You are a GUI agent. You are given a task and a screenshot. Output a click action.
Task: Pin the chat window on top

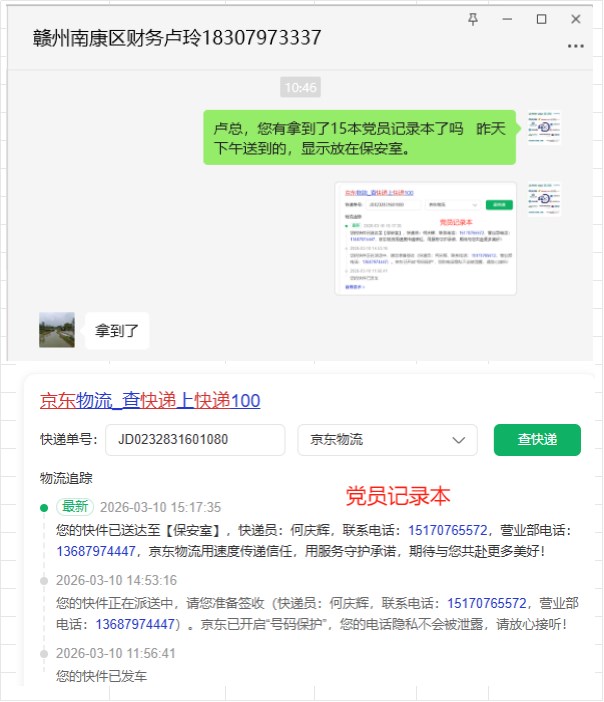473,20
